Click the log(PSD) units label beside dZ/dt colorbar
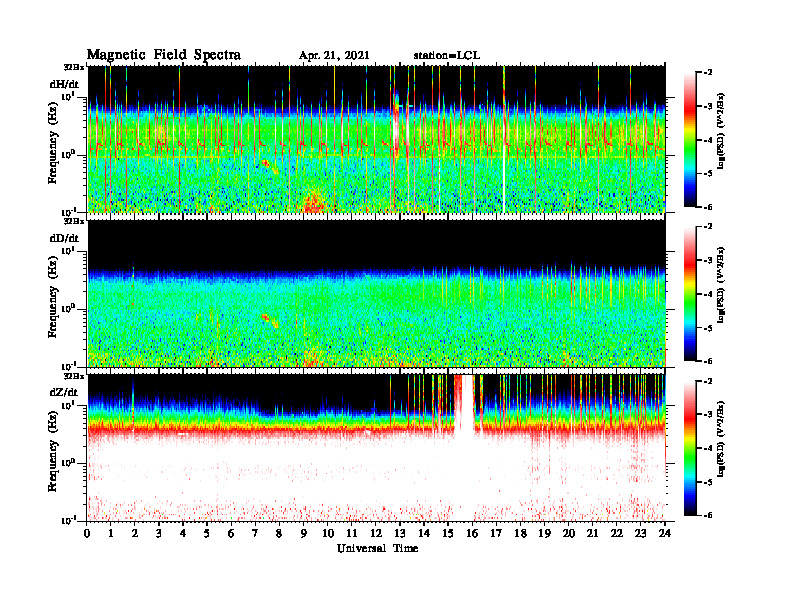 [720, 439]
